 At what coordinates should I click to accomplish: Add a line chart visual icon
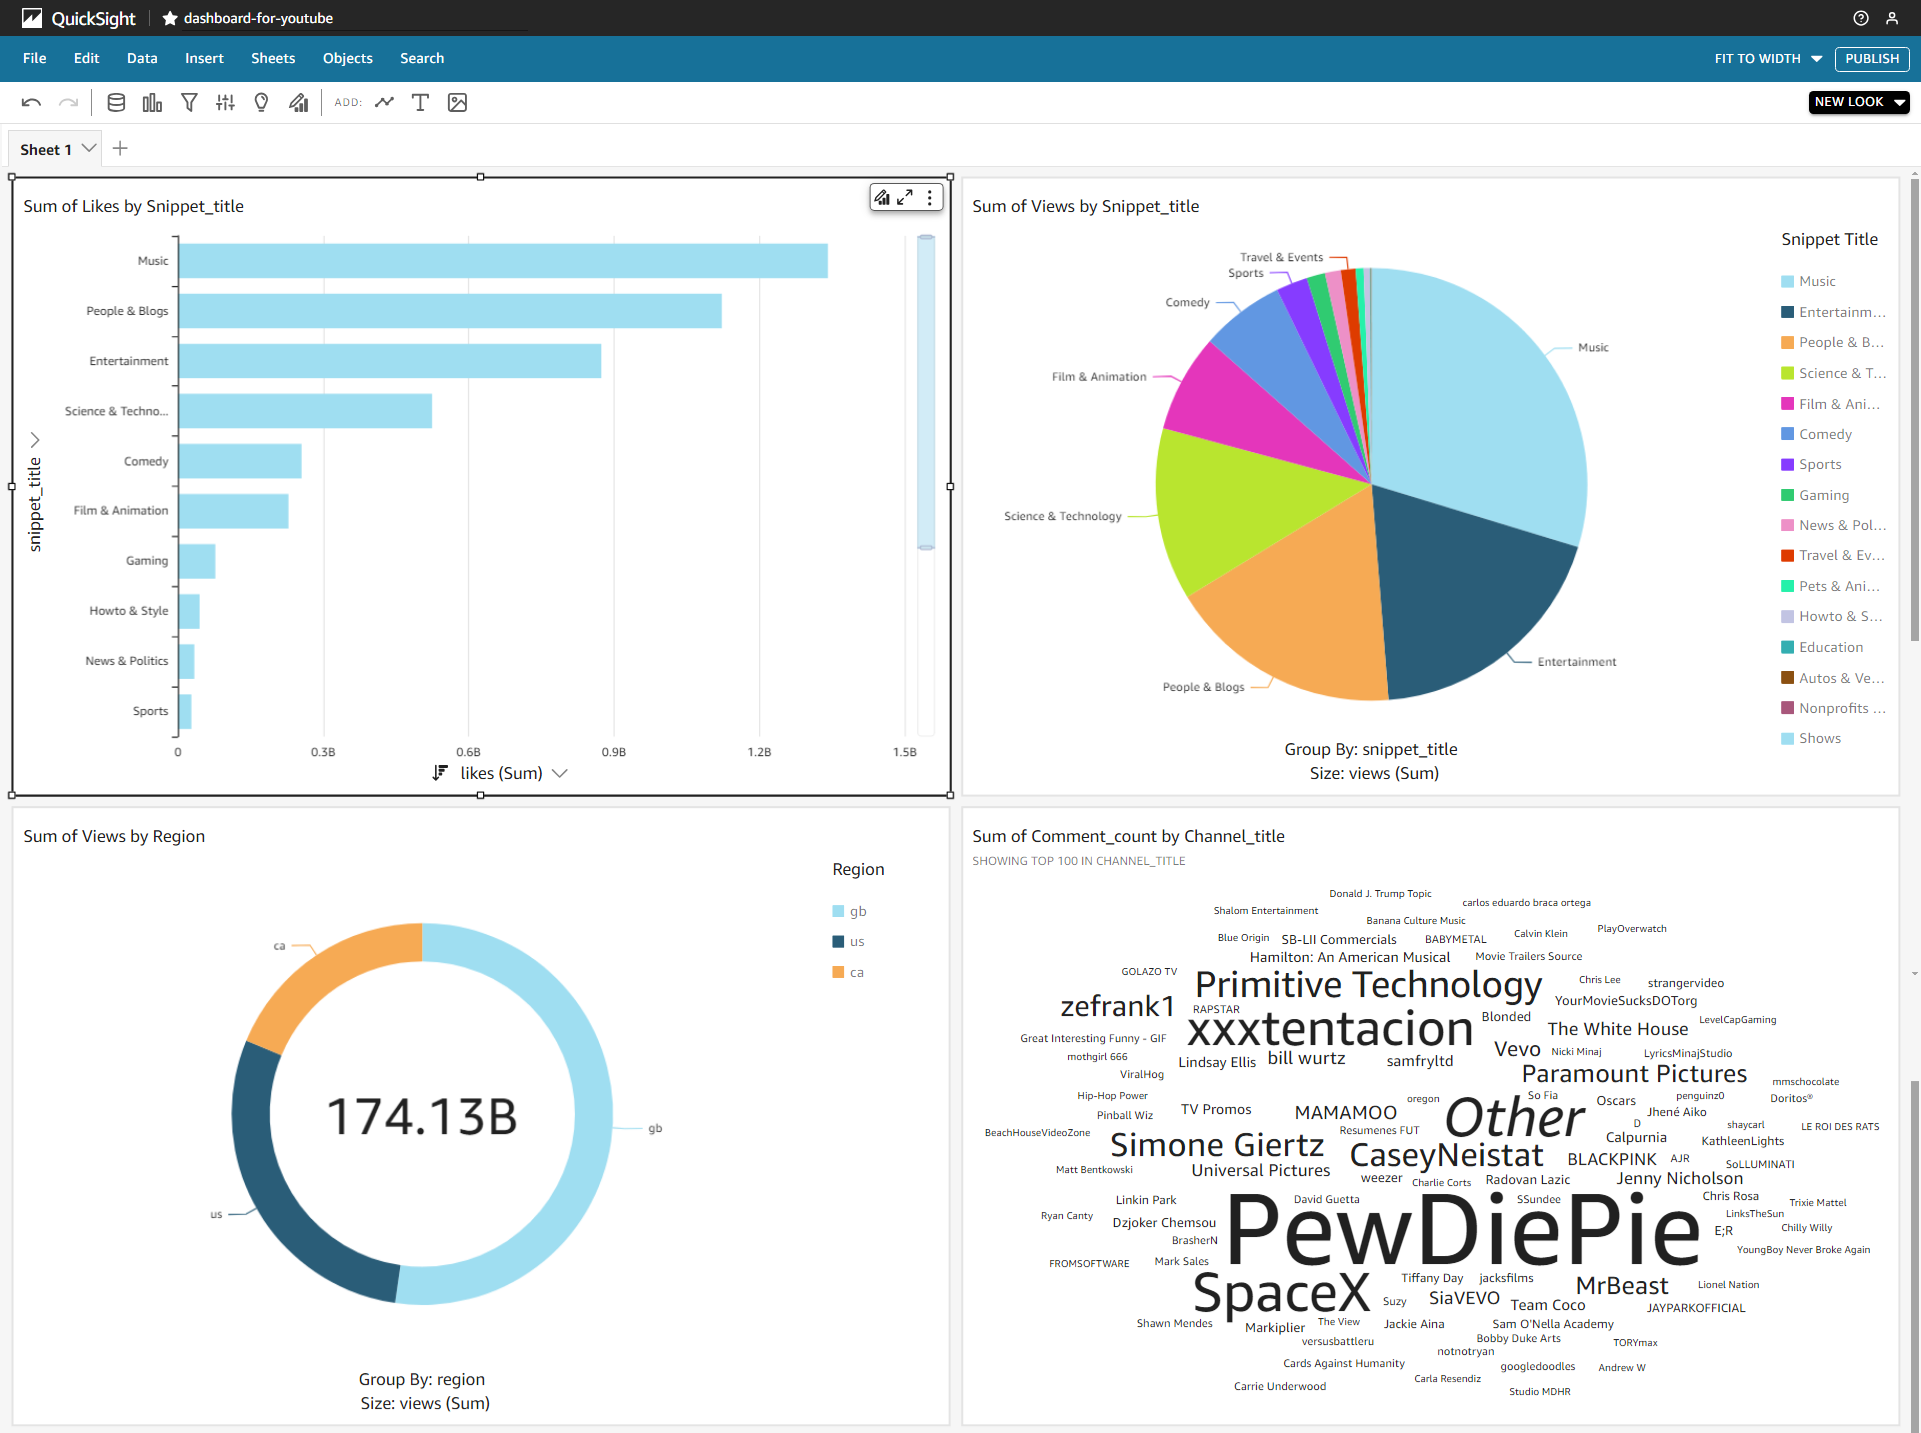click(385, 102)
